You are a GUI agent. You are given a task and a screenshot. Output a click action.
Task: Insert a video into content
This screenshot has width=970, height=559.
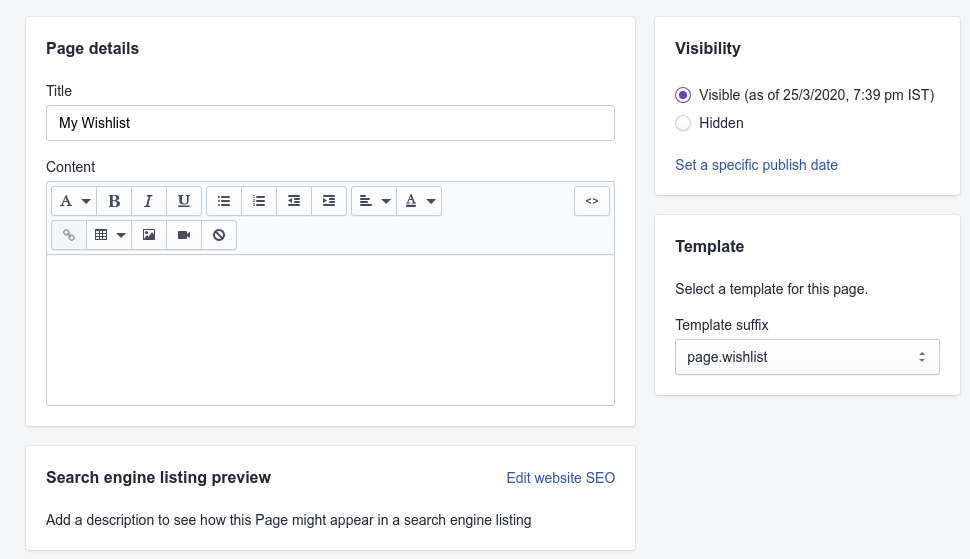(184, 235)
